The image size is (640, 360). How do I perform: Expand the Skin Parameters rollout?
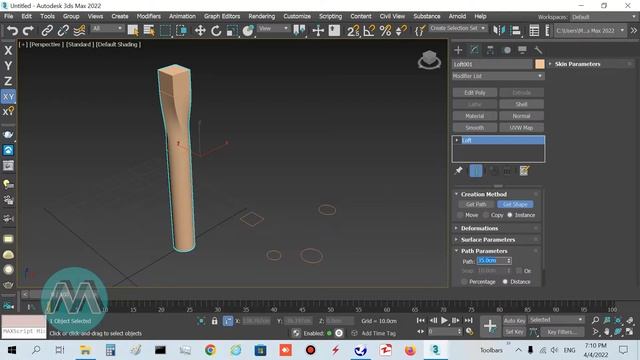[x=577, y=64]
